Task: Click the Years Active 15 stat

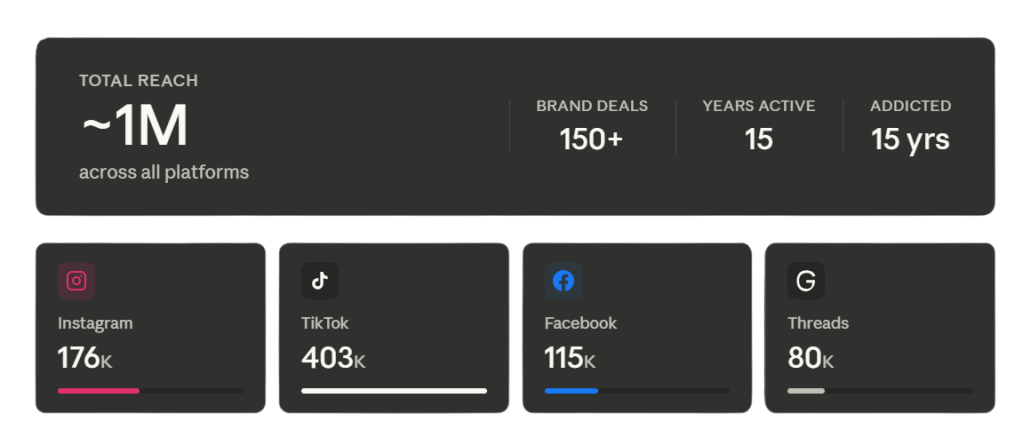Action: click(758, 139)
